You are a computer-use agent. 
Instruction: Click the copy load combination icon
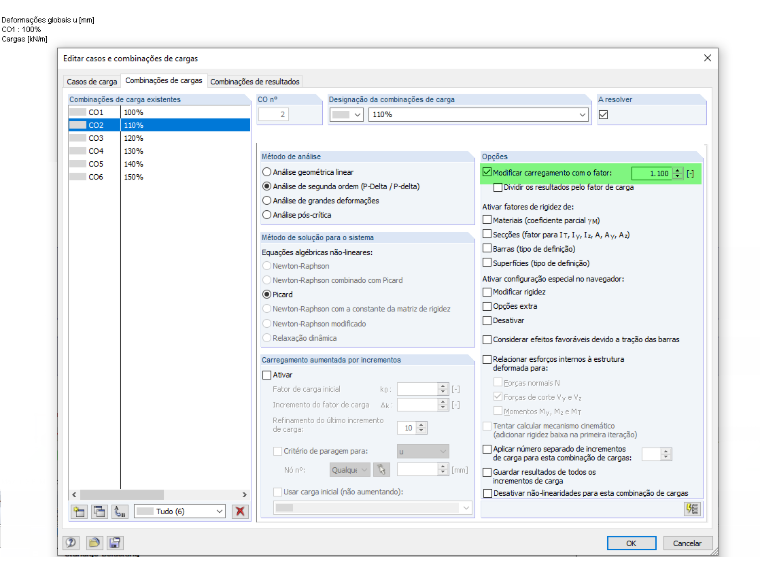tap(99, 511)
